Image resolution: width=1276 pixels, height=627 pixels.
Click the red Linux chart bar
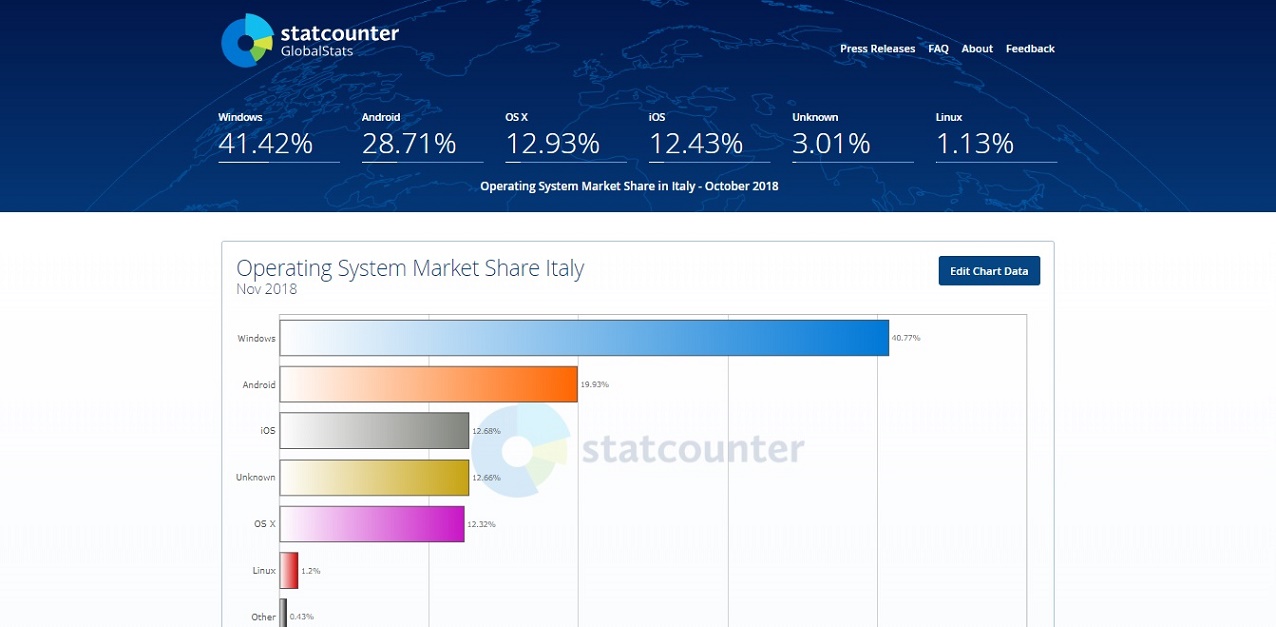(289, 570)
